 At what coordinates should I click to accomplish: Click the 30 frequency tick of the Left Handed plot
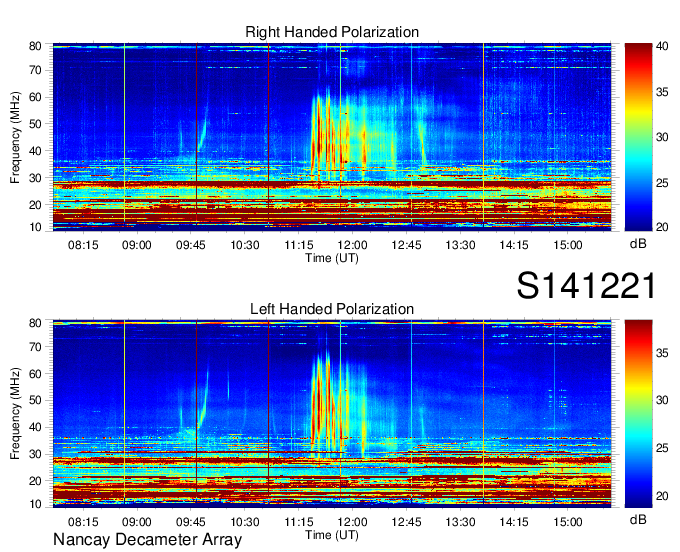pos(35,454)
